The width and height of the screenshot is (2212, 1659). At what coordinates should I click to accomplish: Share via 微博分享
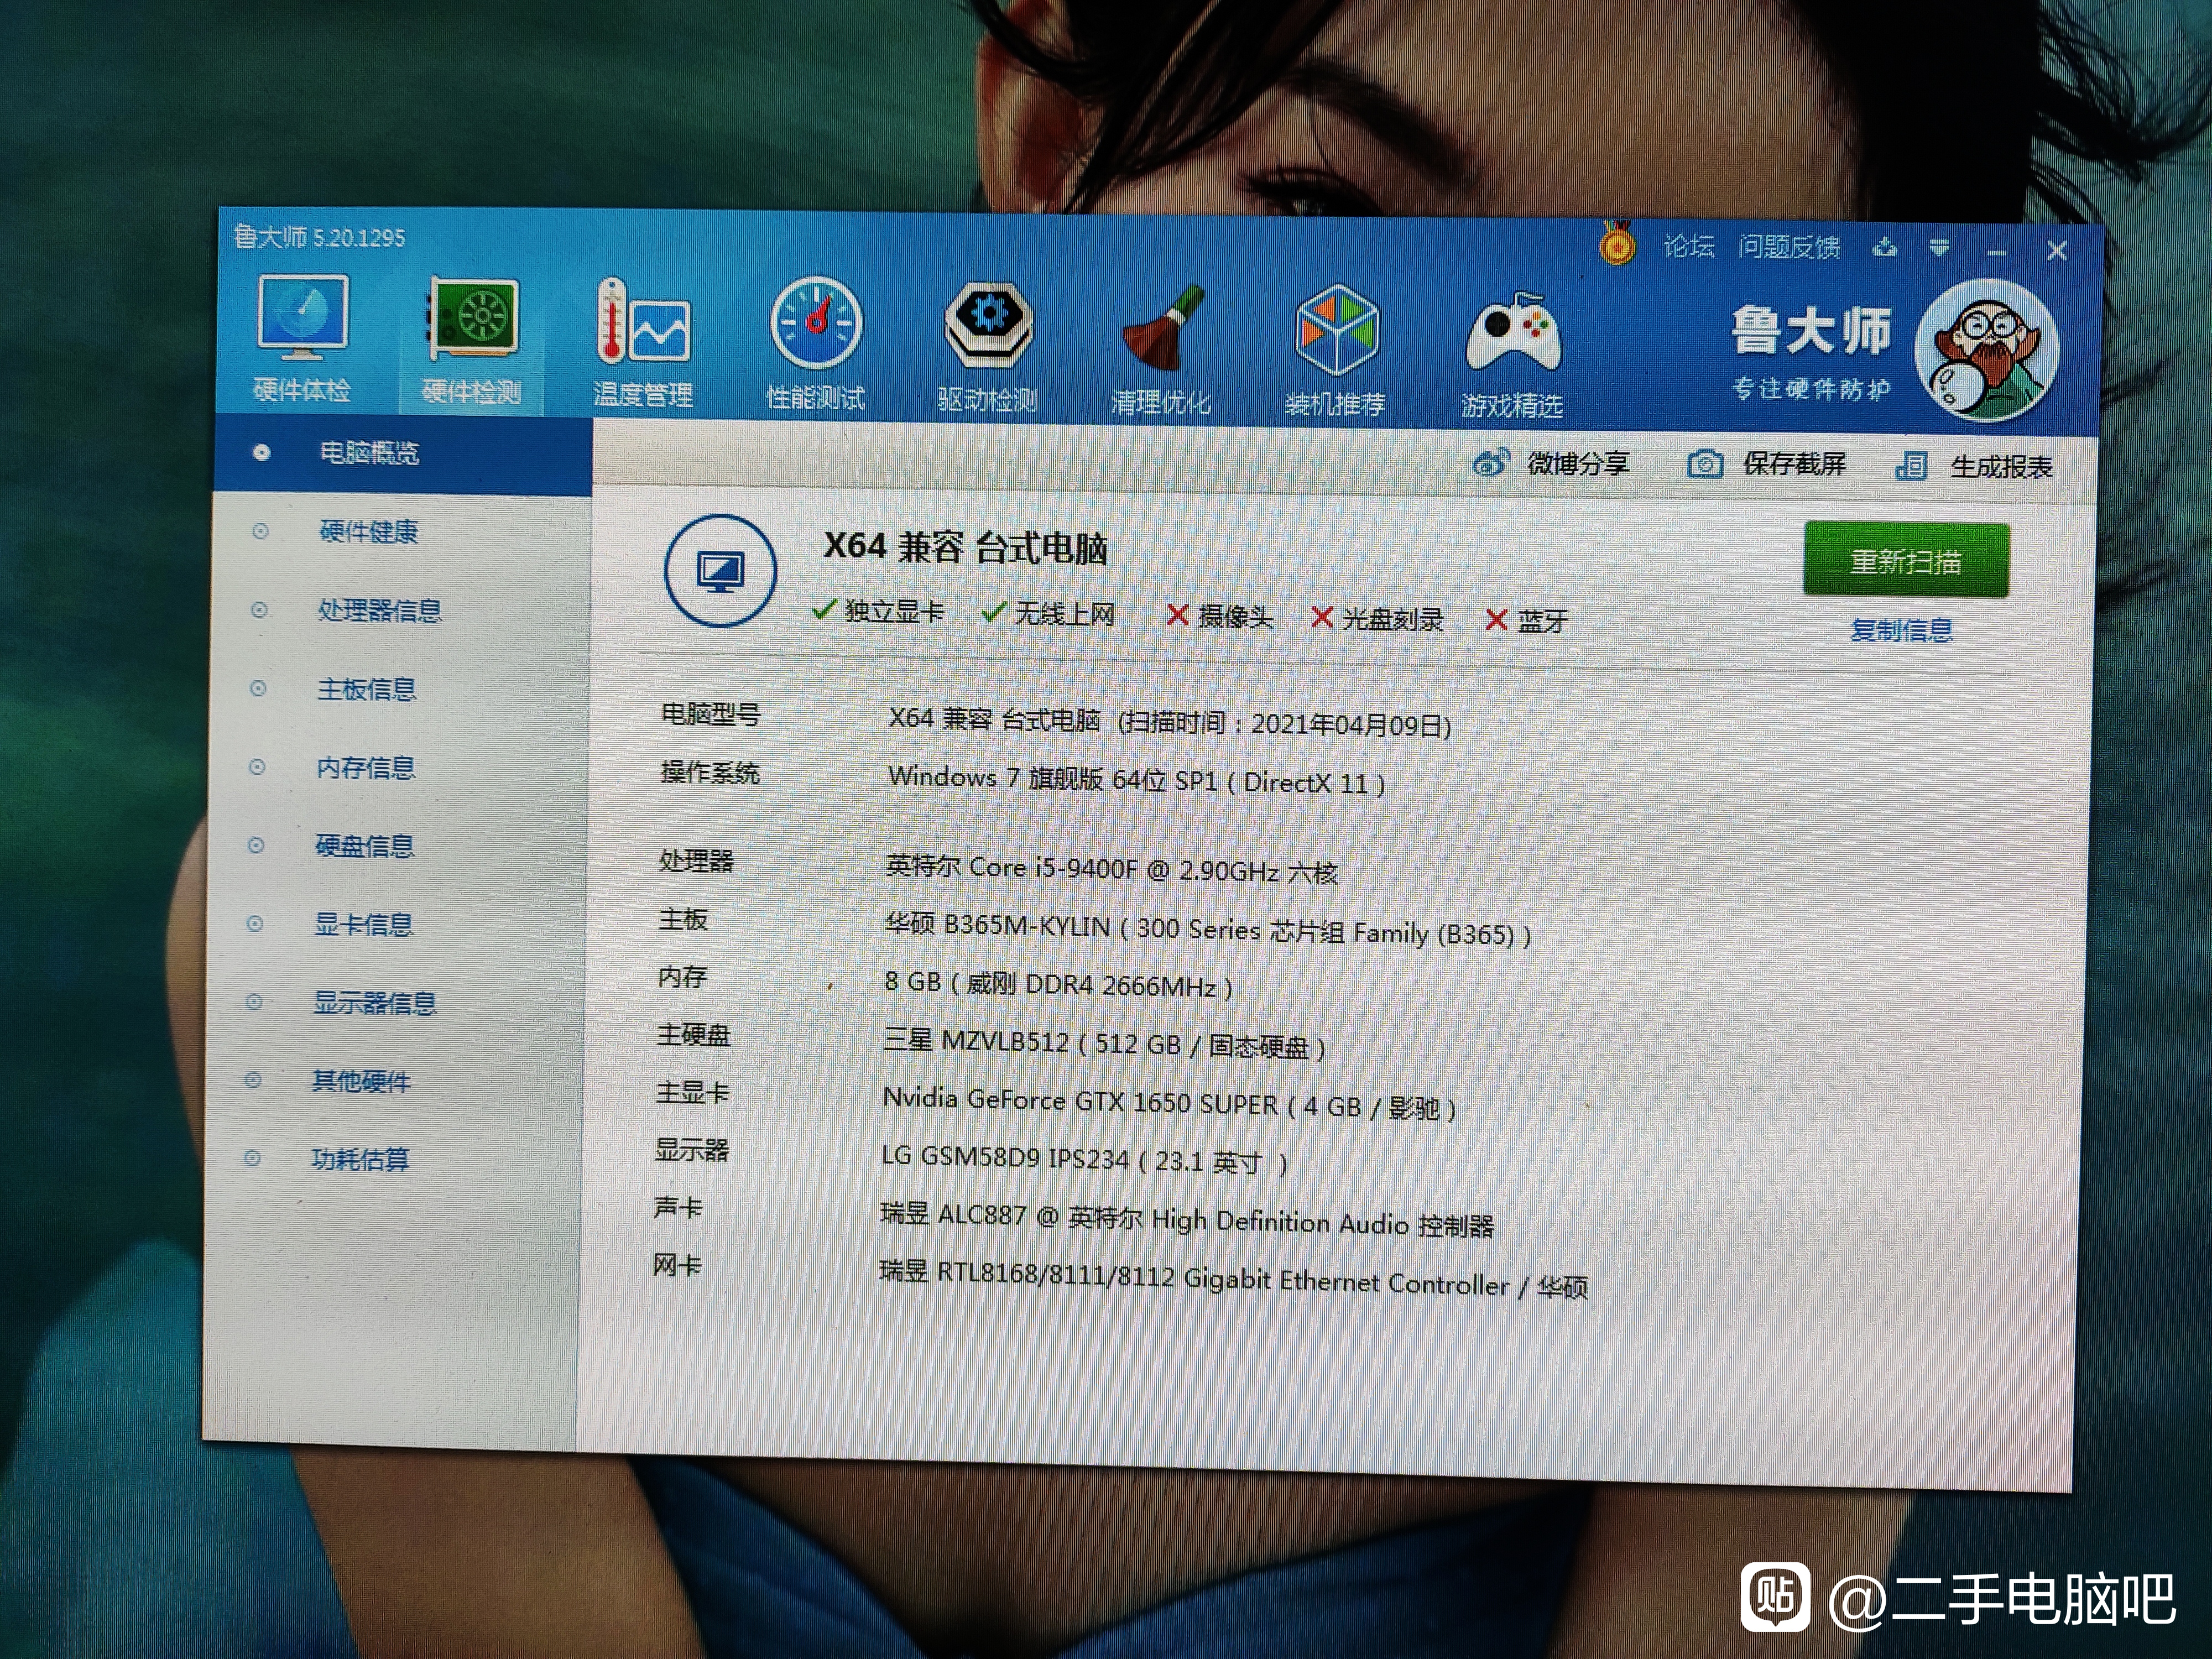click(1551, 464)
